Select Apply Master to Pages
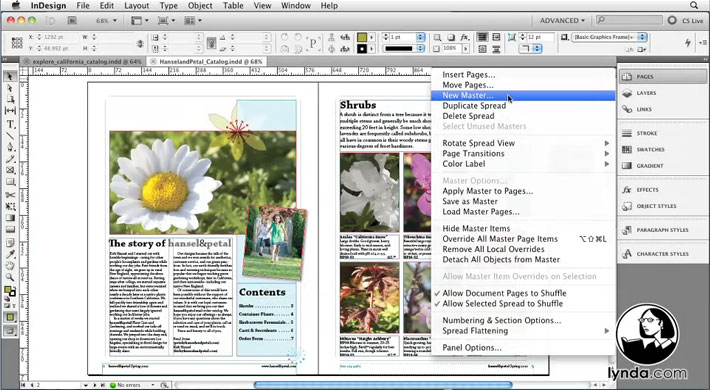This screenshot has width=710, height=390. [523, 191]
